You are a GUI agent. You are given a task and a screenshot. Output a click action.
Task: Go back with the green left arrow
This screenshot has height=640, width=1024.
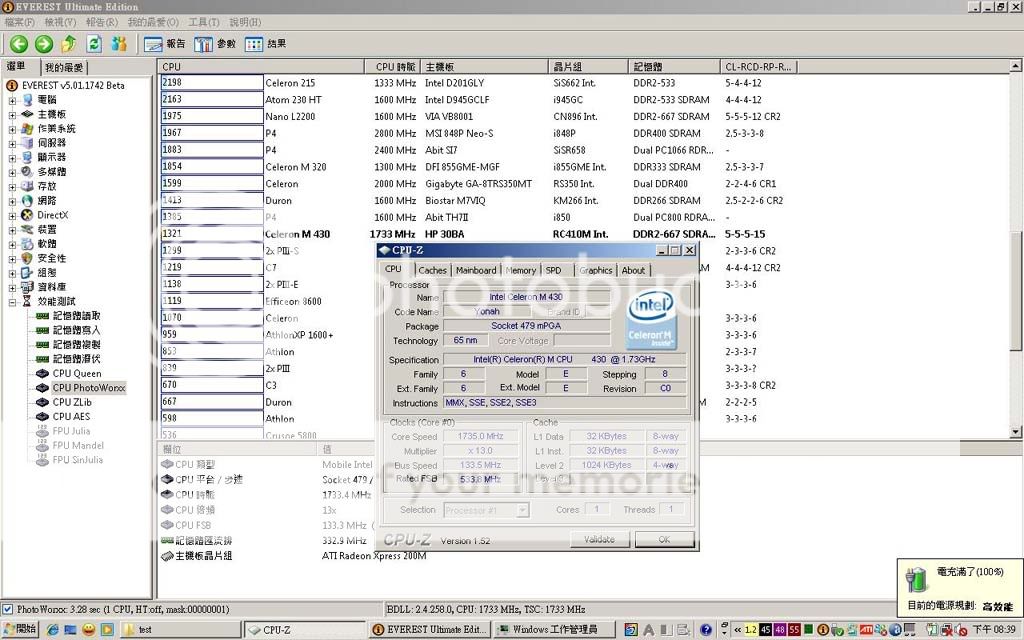coord(19,44)
